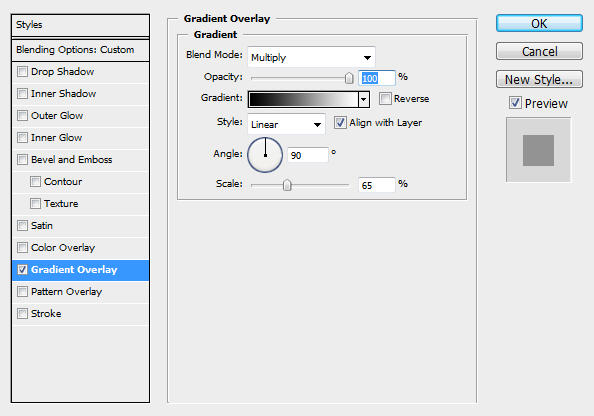Enable the Stroke checkbox
Screen dimensions: 594x416
22,313
